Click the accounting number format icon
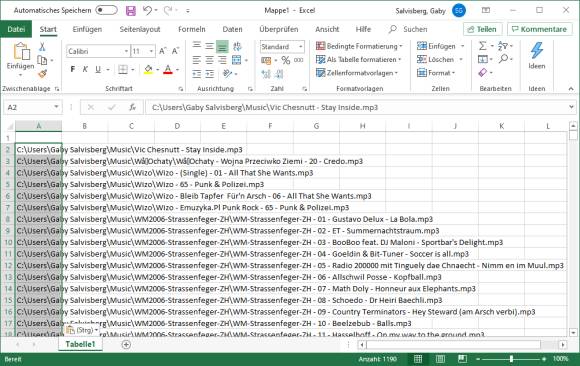The image size is (580, 366). point(266,60)
